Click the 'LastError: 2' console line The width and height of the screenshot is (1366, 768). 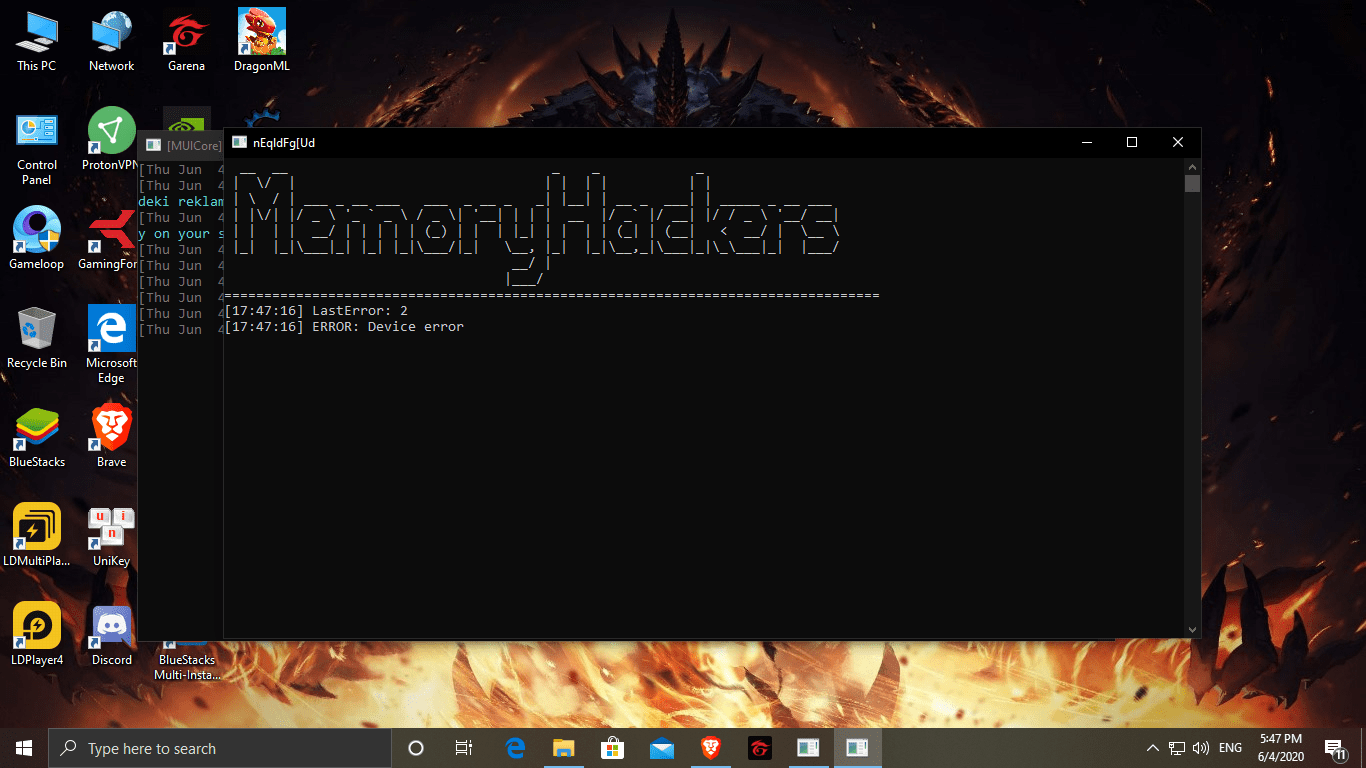pos(316,311)
